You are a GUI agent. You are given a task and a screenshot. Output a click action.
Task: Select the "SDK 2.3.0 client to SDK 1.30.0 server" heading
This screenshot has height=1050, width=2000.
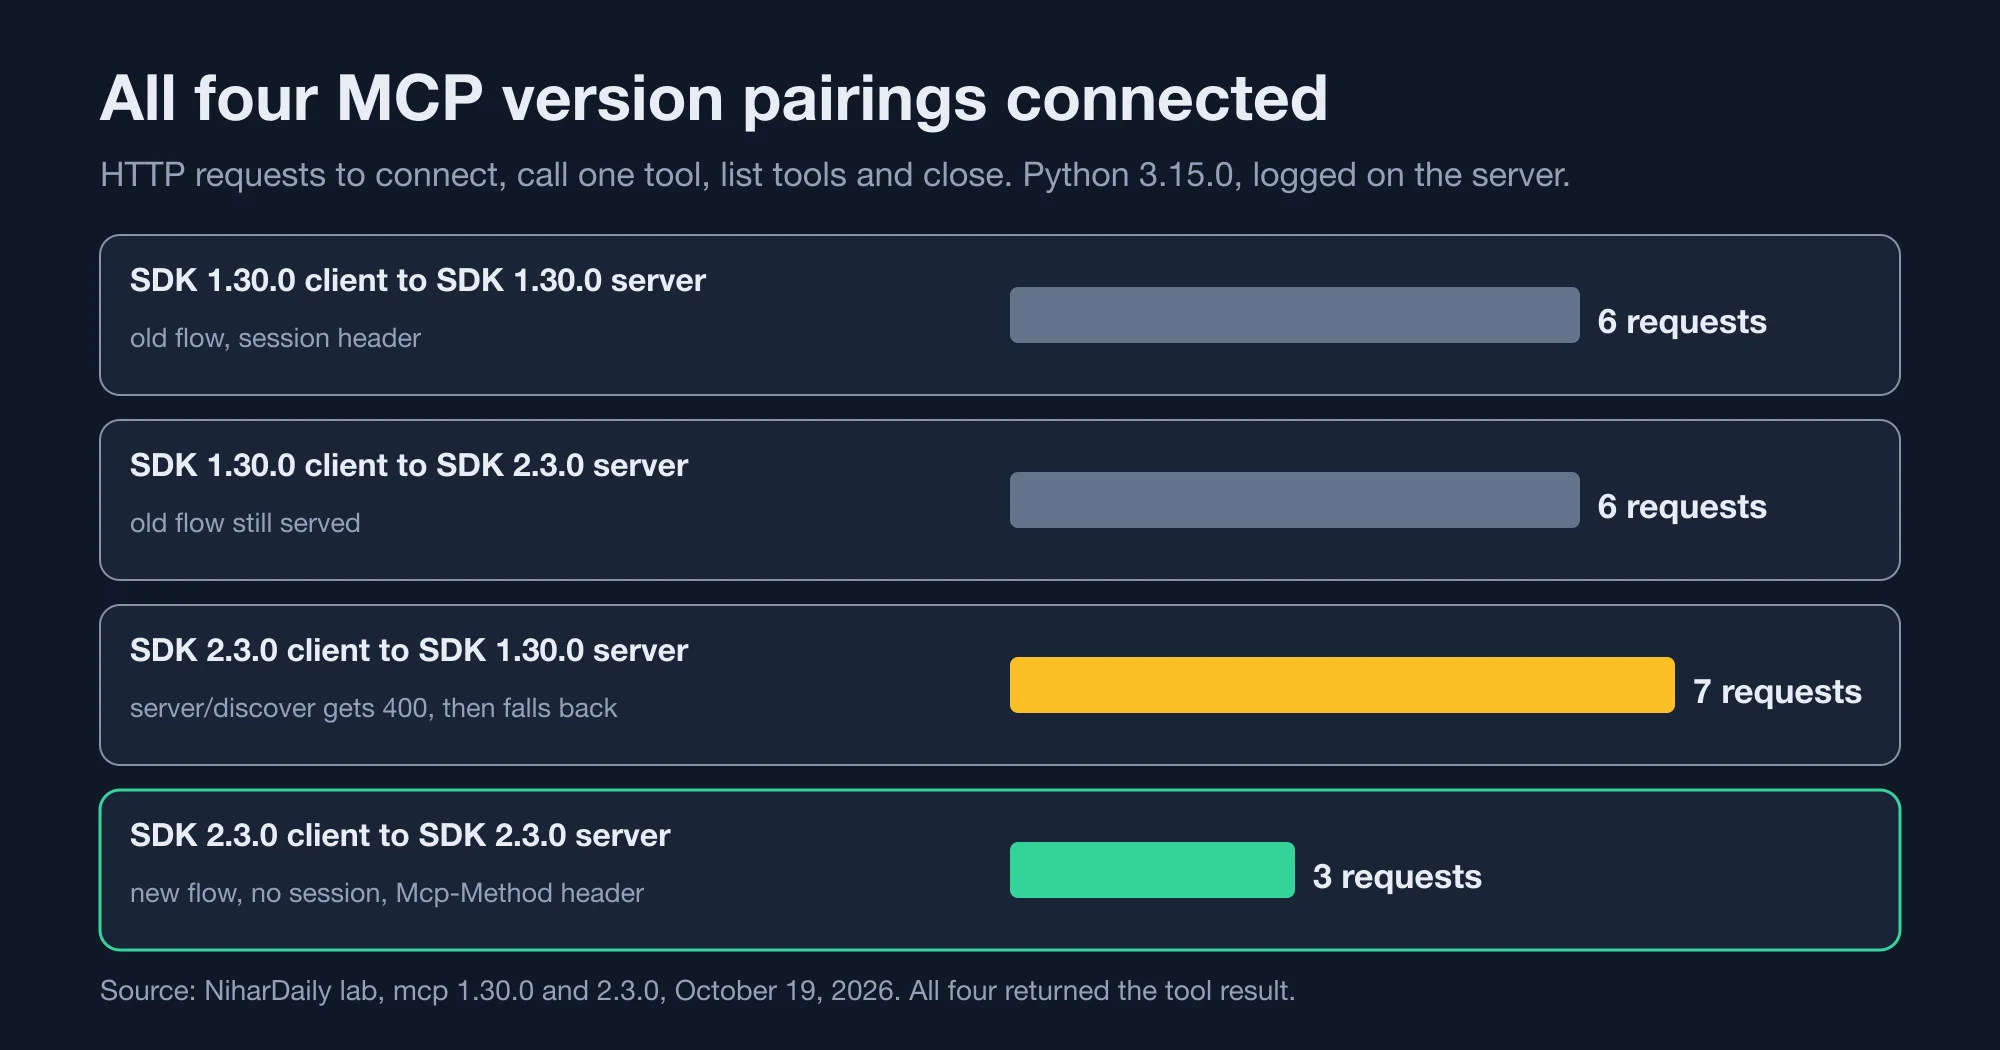(409, 650)
